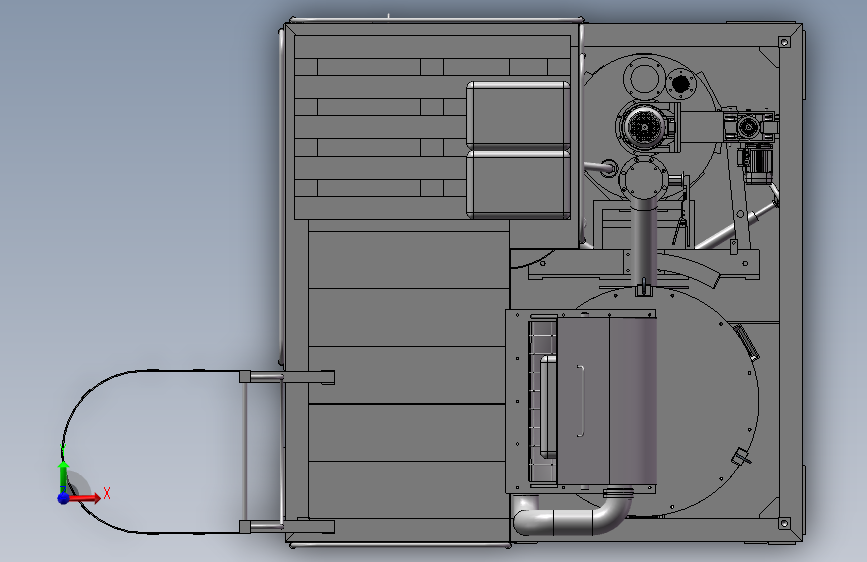Select the motor with the round fan cover

pyautogui.click(x=645, y=127)
